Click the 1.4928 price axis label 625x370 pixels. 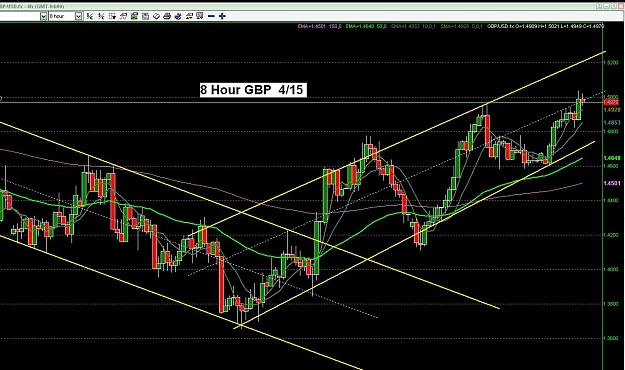[612, 110]
